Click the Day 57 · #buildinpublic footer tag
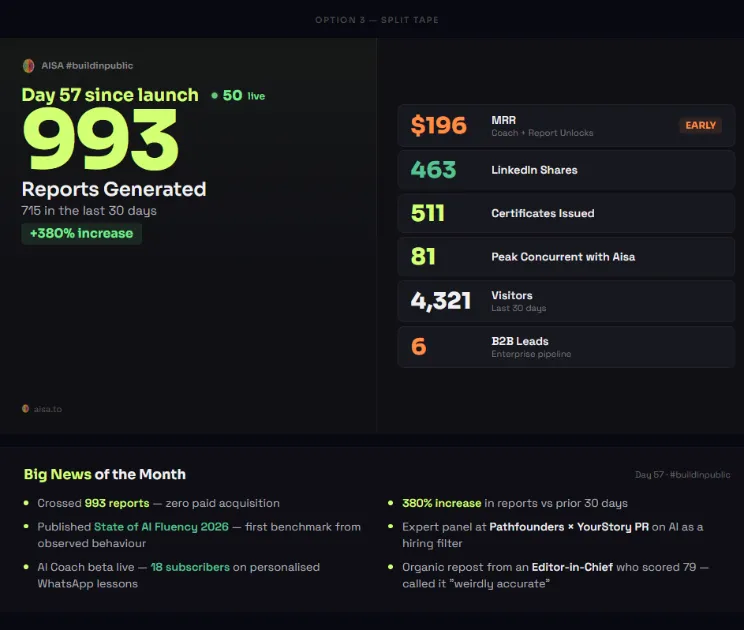Image resolution: width=744 pixels, height=630 pixels. tap(683, 474)
